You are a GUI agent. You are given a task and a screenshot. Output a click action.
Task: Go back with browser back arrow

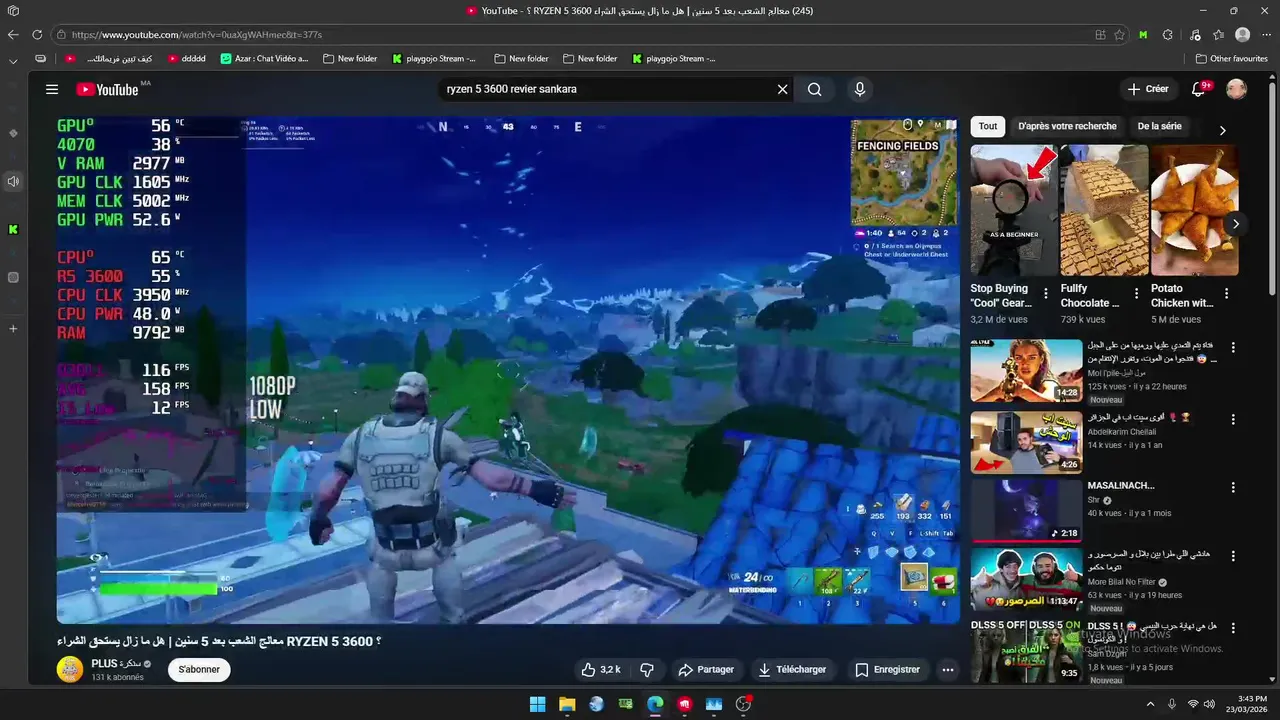click(x=13, y=34)
